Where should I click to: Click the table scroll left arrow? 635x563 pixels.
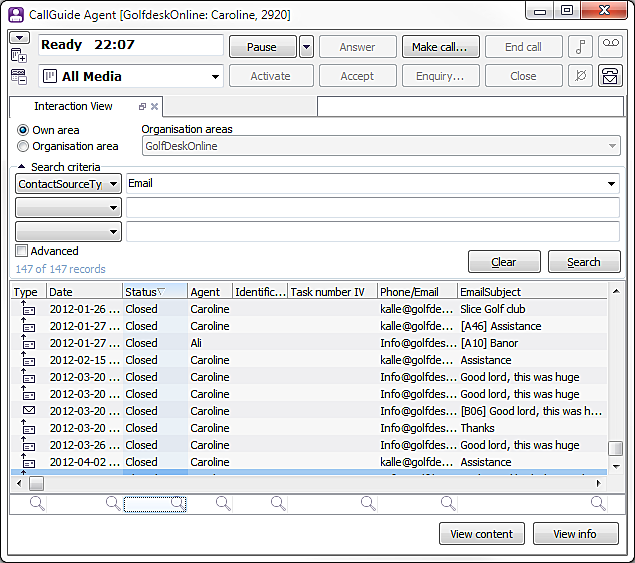(x=19, y=483)
